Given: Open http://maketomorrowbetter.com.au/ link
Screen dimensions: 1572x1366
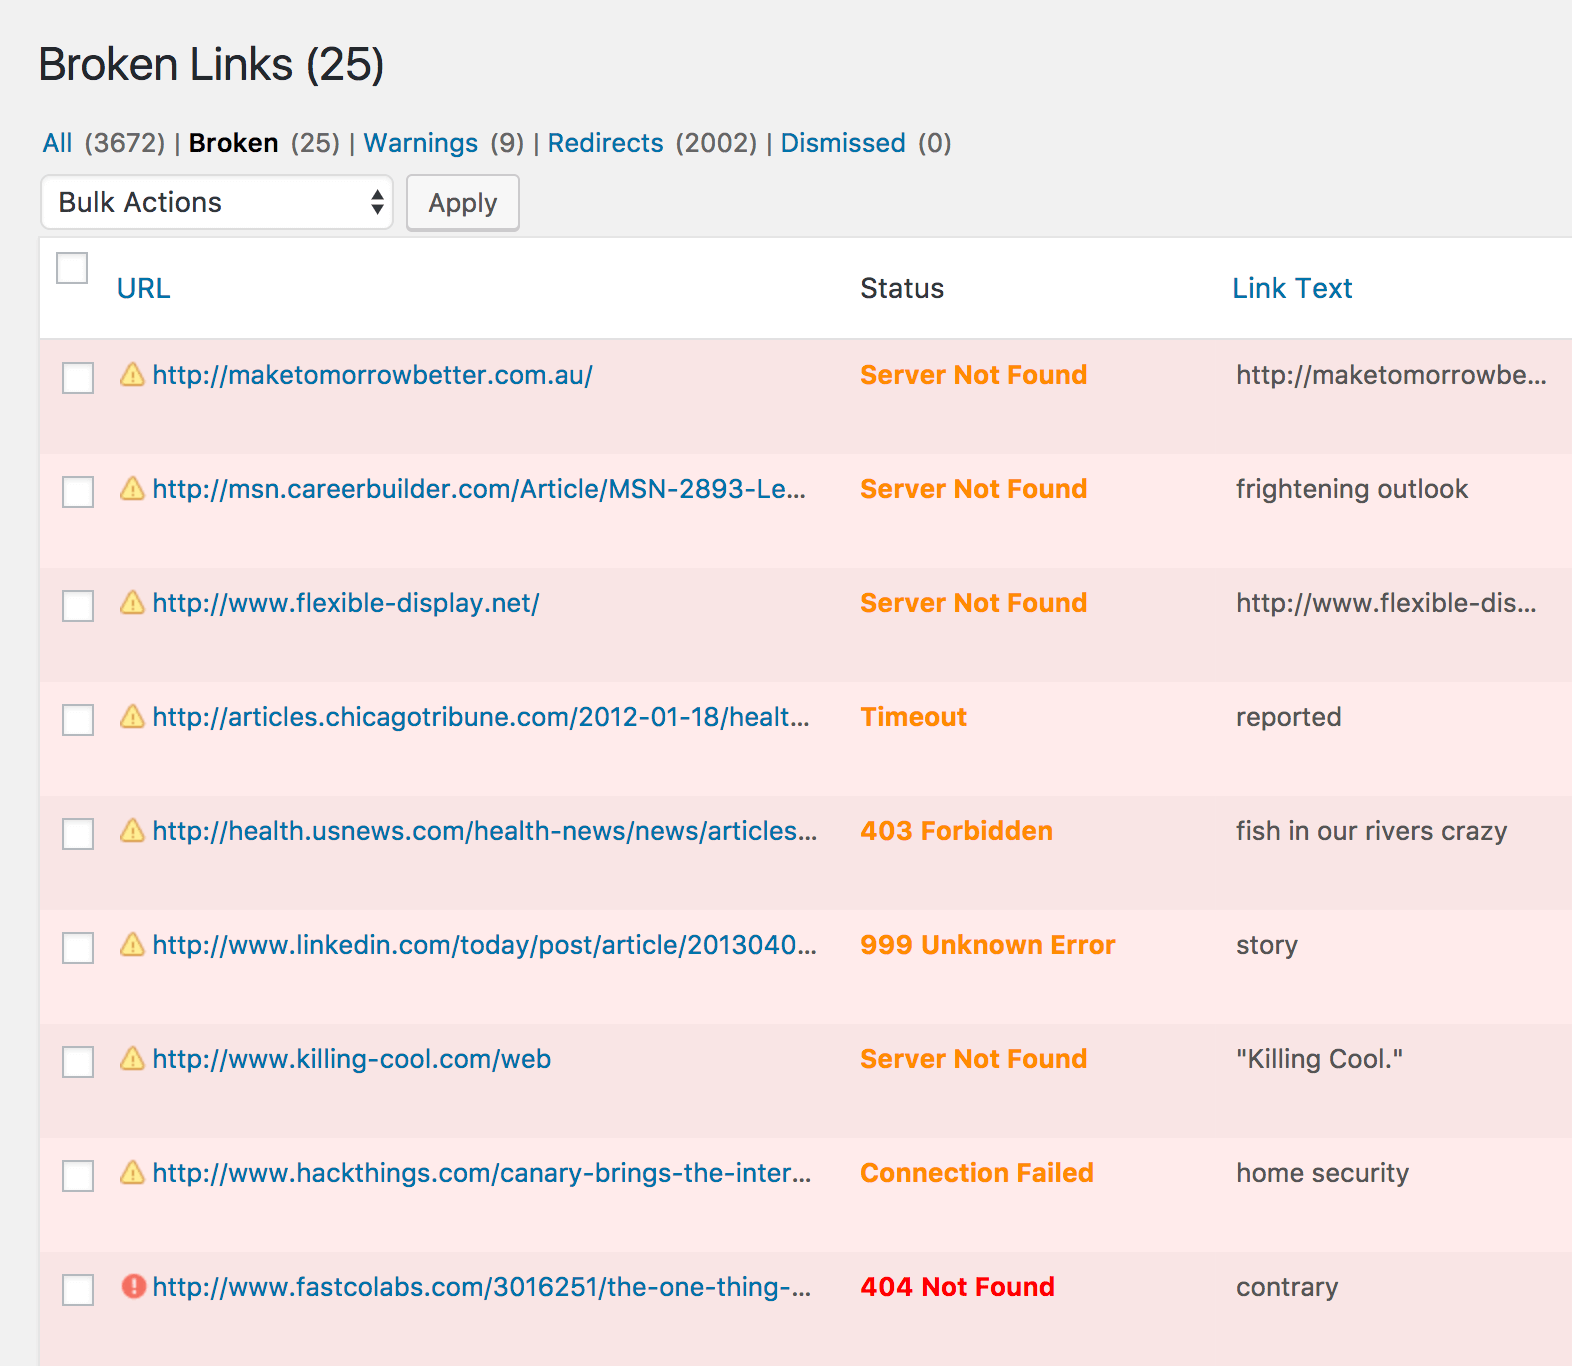Looking at the screenshot, I should [372, 375].
